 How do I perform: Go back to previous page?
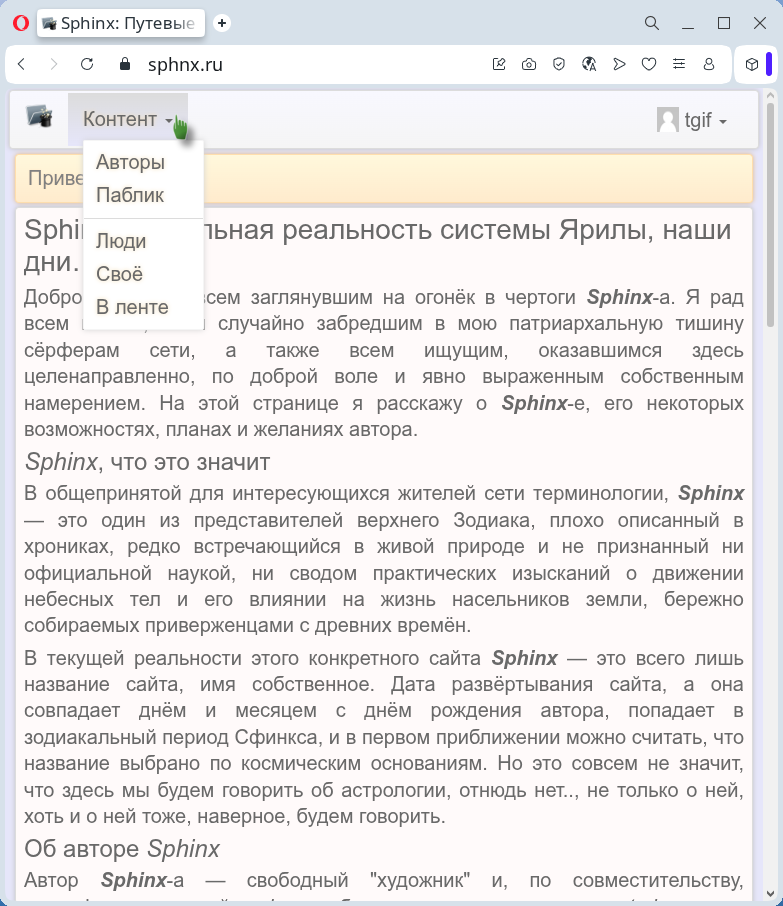(x=22, y=64)
